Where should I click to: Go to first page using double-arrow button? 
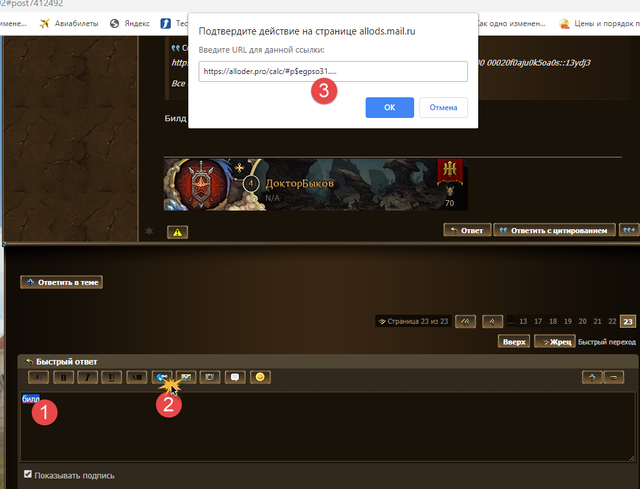point(466,321)
